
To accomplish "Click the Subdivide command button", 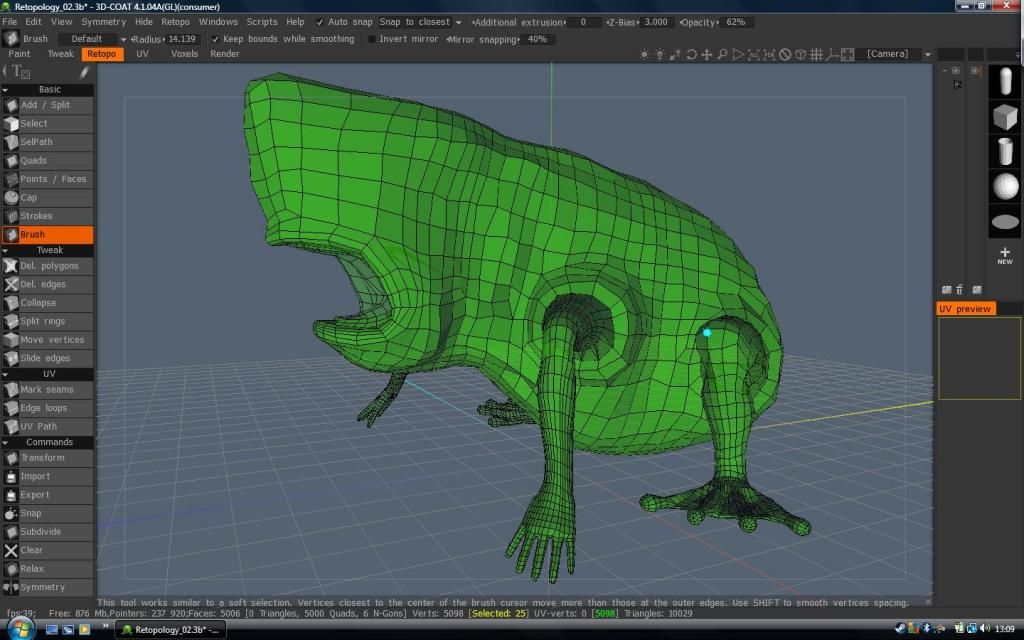I will click(41, 532).
